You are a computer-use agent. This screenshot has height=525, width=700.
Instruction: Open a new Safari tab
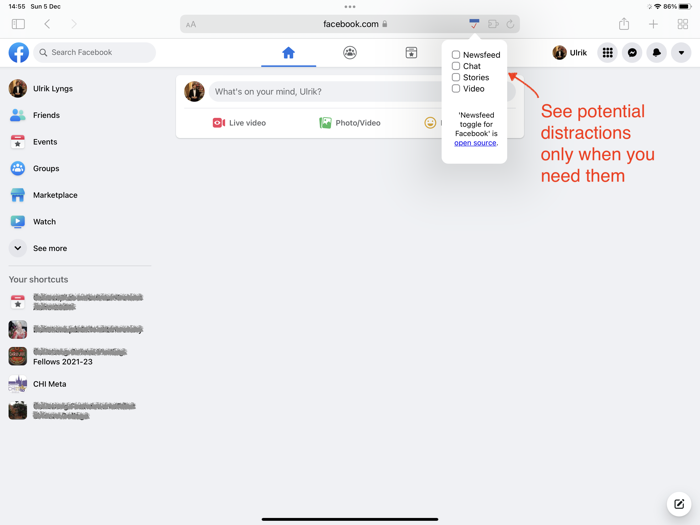(653, 24)
